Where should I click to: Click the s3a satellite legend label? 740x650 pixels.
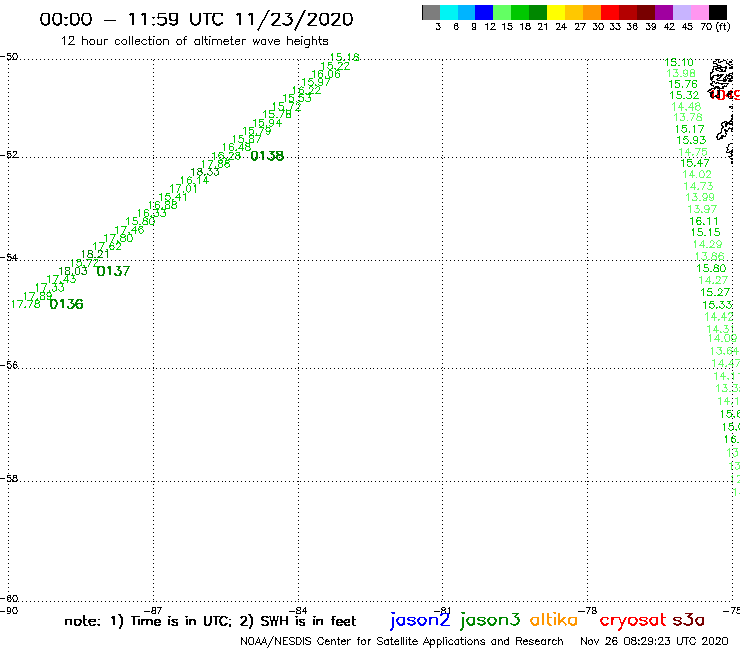[689, 620]
